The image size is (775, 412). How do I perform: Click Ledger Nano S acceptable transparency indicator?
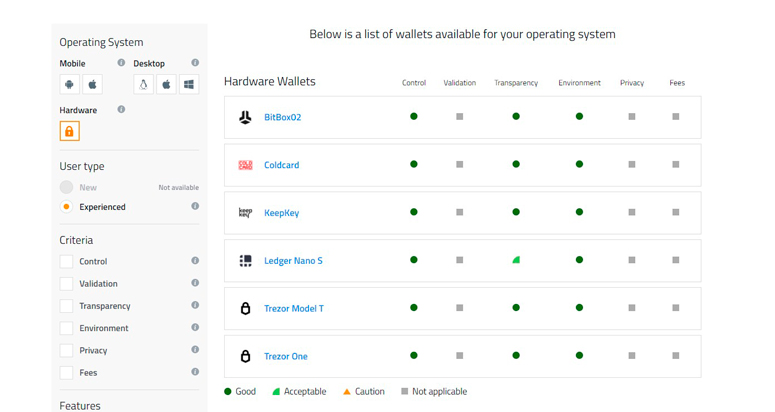pos(516,260)
